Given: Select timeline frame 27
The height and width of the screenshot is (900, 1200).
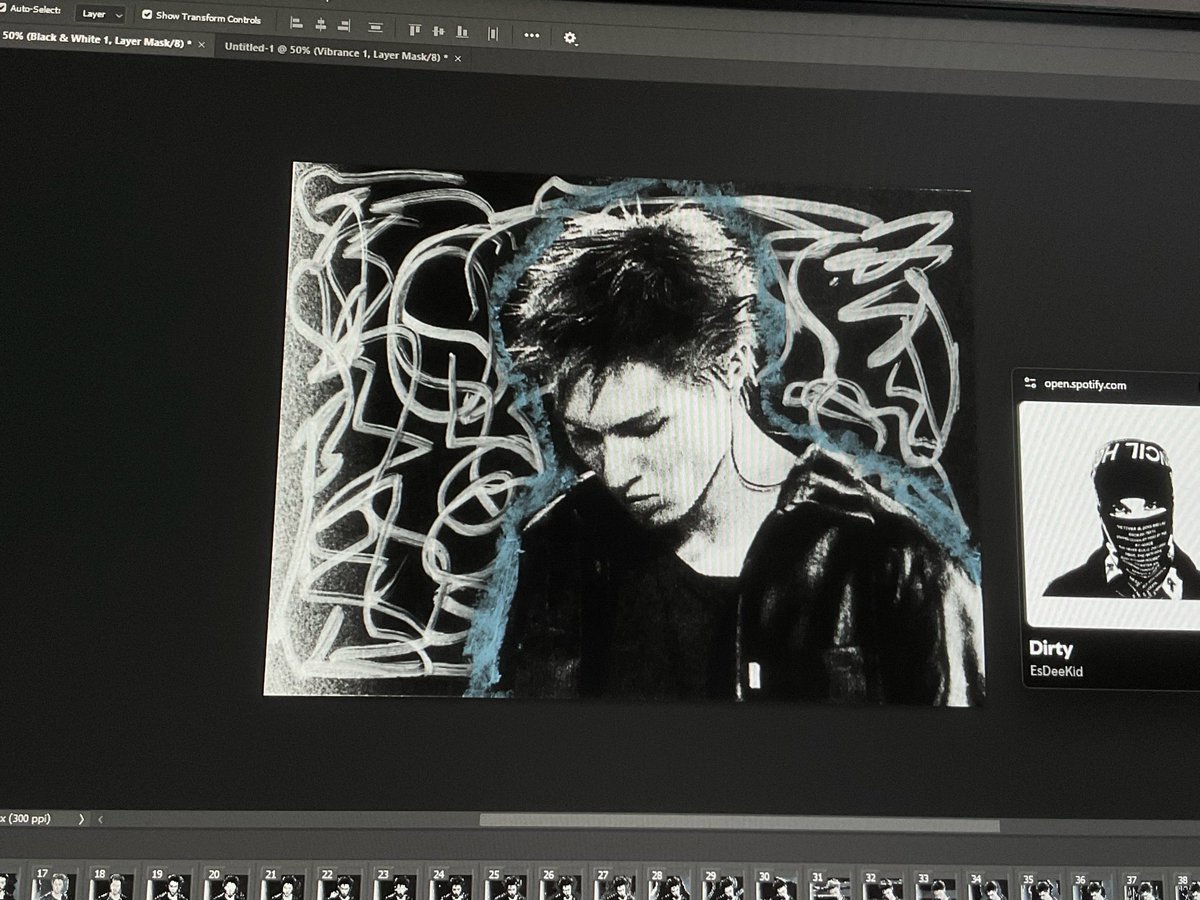Looking at the screenshot, I should 615,885.
